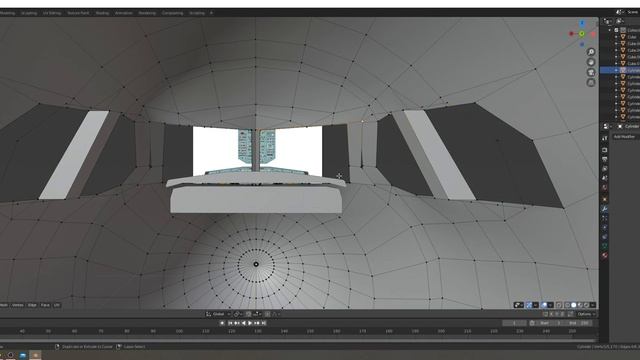The height and width of the screenshot is (360, 640).
Task: Play the animation in reverse
Action: pyautogui.click(x=244, y=323)
